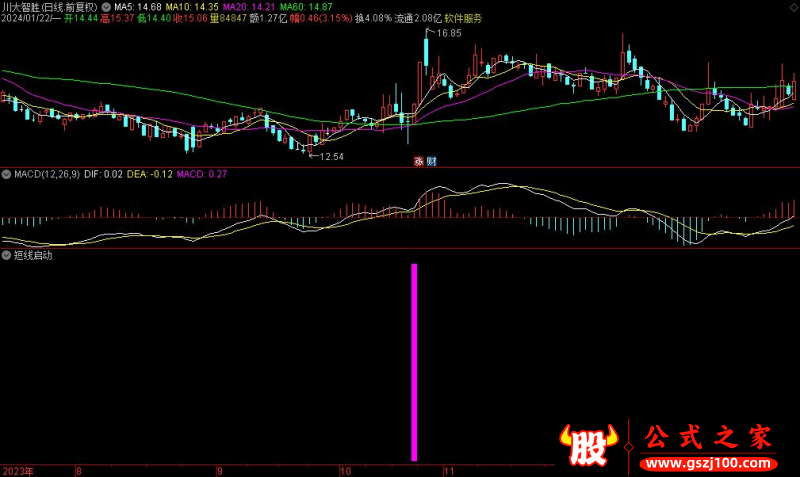The width and height of the screenshot is (800, 477).
Task: Click the magenta 短线启动 signal bar
Action: coord(414,362)
